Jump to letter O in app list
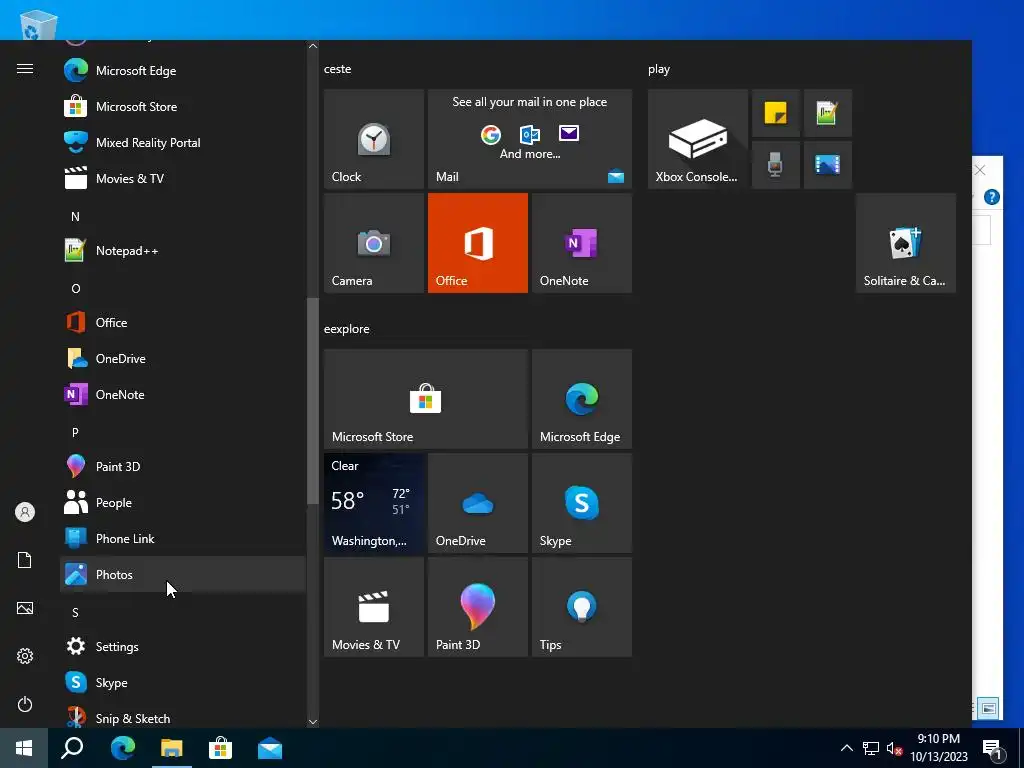This screenshot has width=1024, height=768. [75, 288]
